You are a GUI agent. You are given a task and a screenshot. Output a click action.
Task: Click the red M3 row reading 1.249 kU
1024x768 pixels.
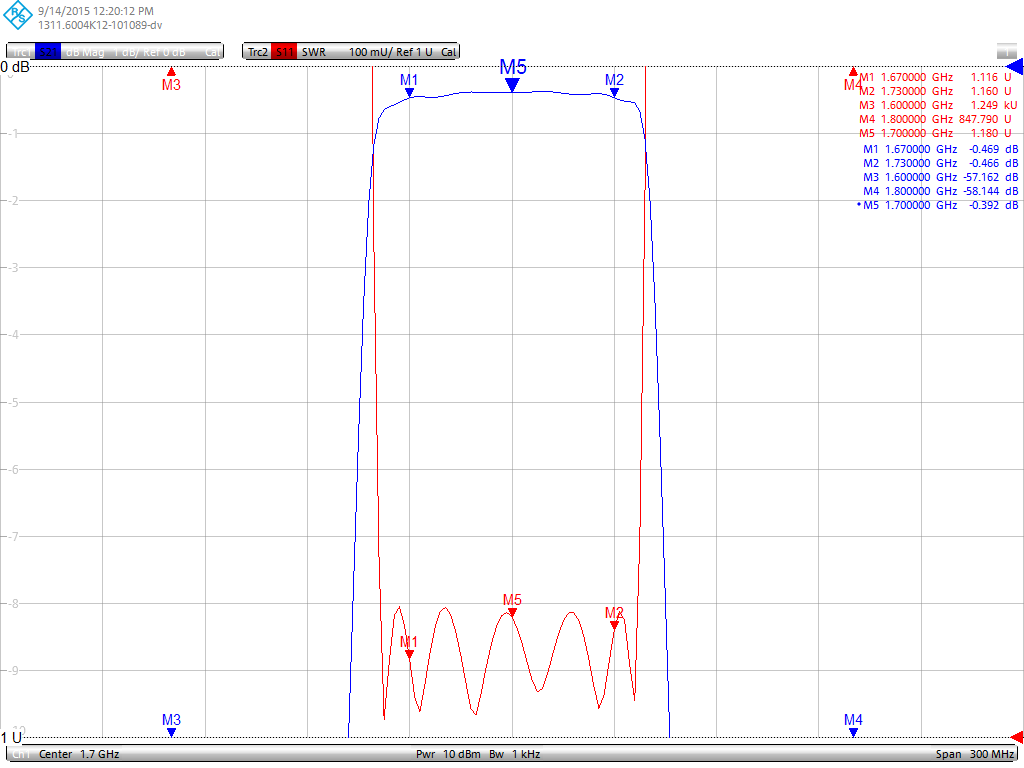(x=938, y=105)
